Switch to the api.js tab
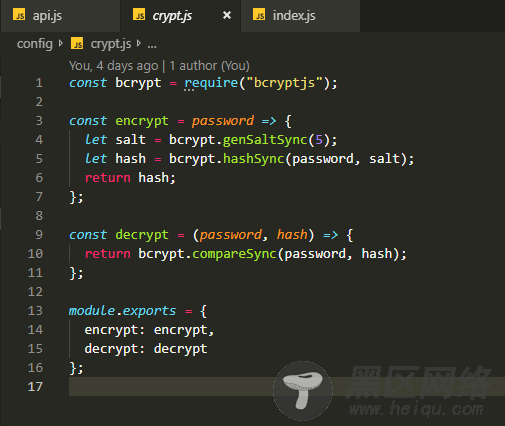This screenshot has height=426, width=505. [60, 16]
